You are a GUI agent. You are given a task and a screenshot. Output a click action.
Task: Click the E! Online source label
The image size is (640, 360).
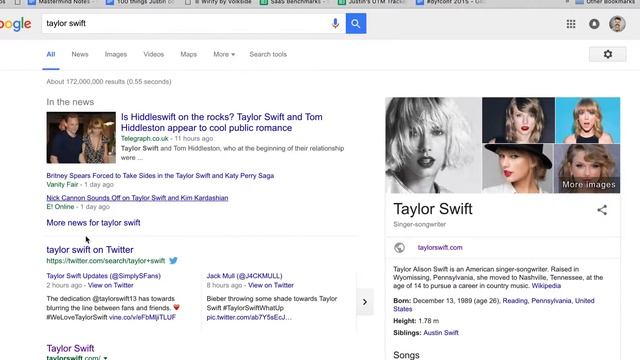[x=60, y=207]
